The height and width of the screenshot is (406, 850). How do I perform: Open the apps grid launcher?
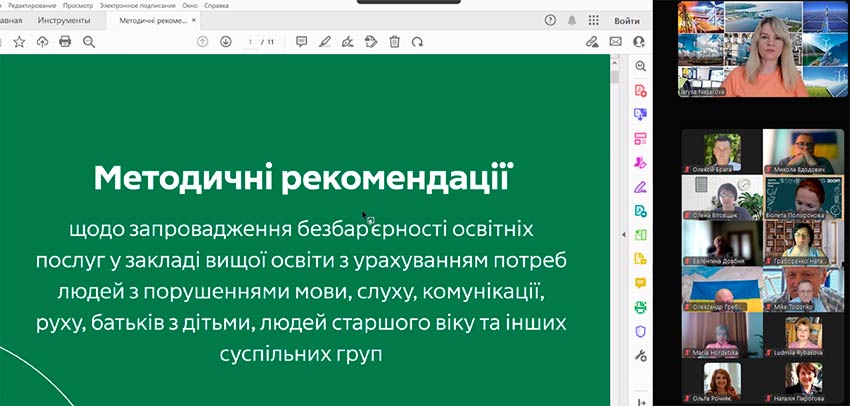(594, 20)
